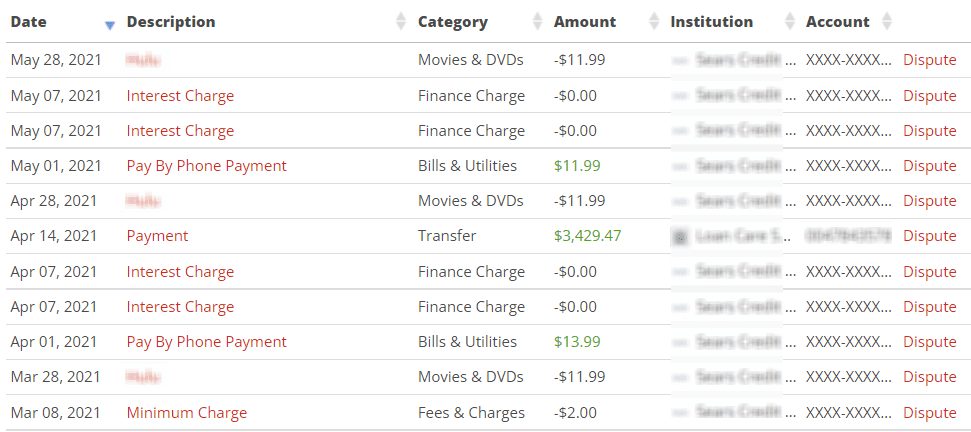Select the Account column header
Viewport: 971px width, 432px height.
[x=837, y=22]
